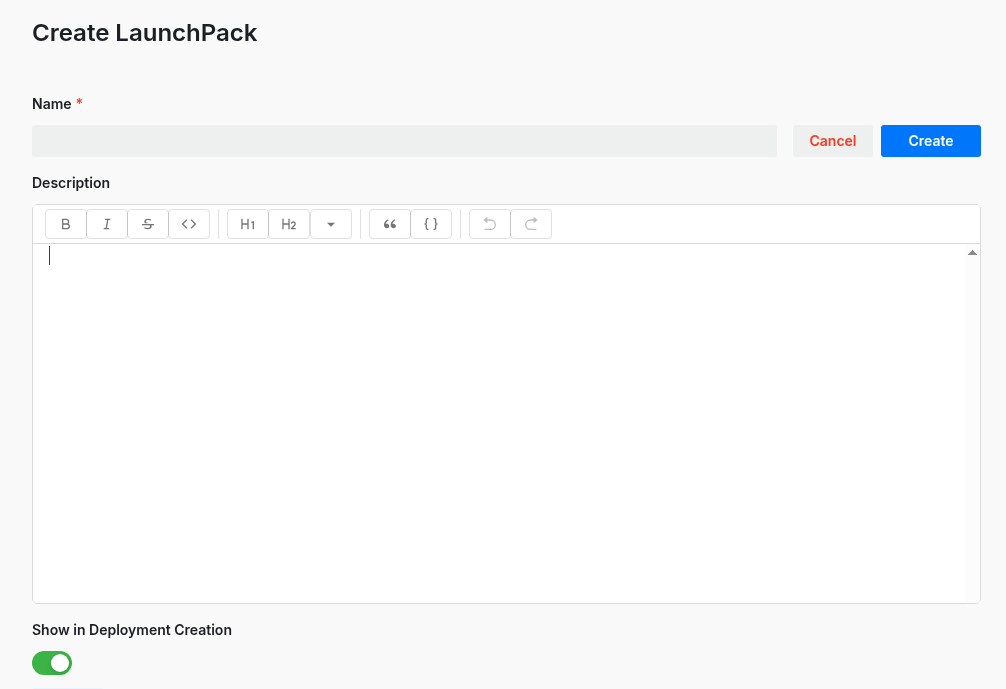Undo the last edit
Image resolution: width=1006 pixels, height=689 pixels.
489,223
